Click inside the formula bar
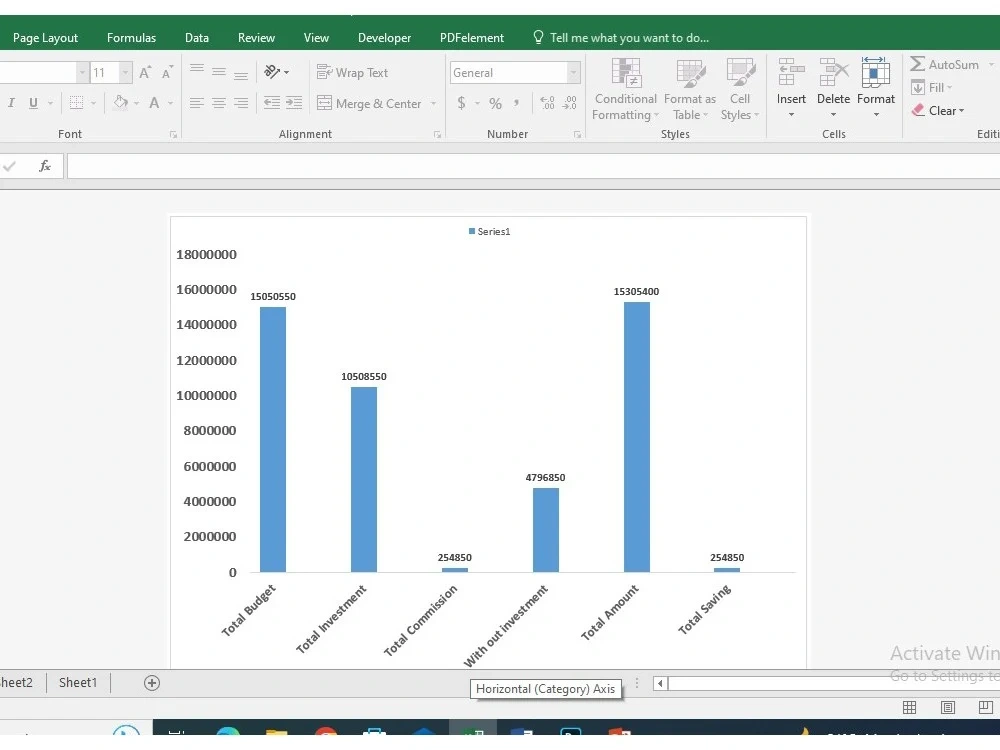The height and width of the screenshot is (750, 1000). coord(533,166)
